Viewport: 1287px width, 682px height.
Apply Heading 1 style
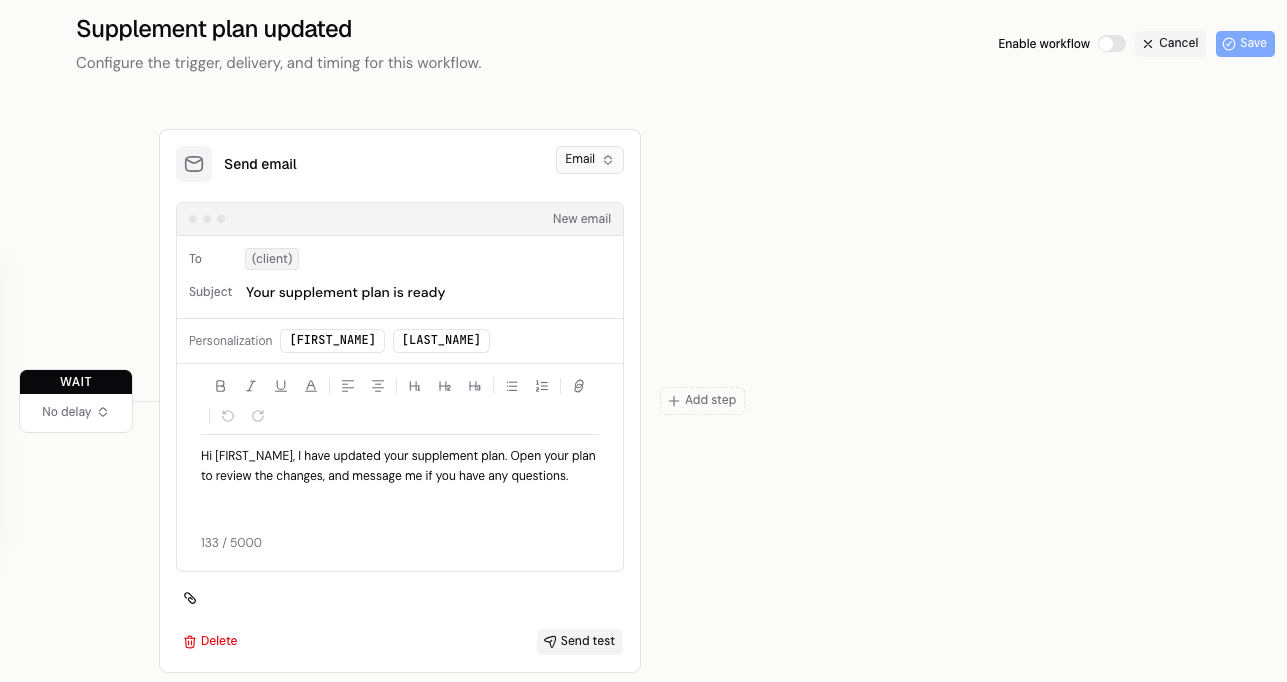pyautogui.click(x=415, y=386)
